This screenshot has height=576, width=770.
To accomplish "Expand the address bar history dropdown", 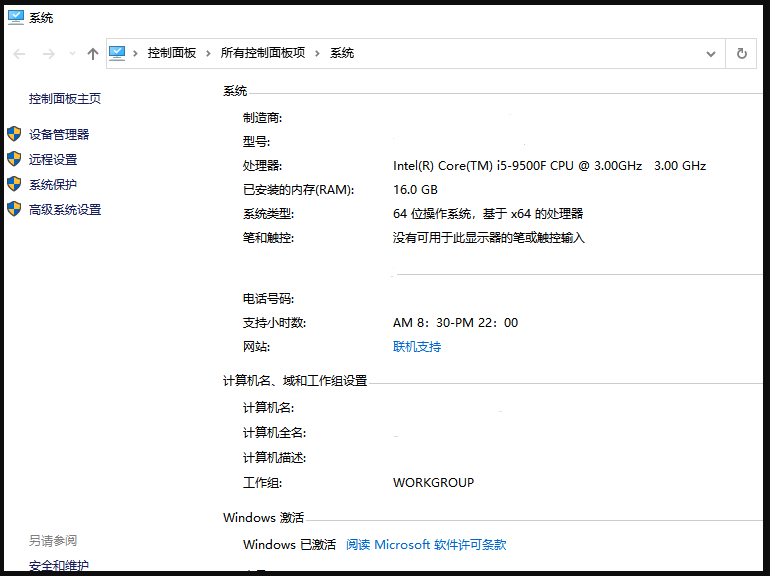I will click(711, 54).
